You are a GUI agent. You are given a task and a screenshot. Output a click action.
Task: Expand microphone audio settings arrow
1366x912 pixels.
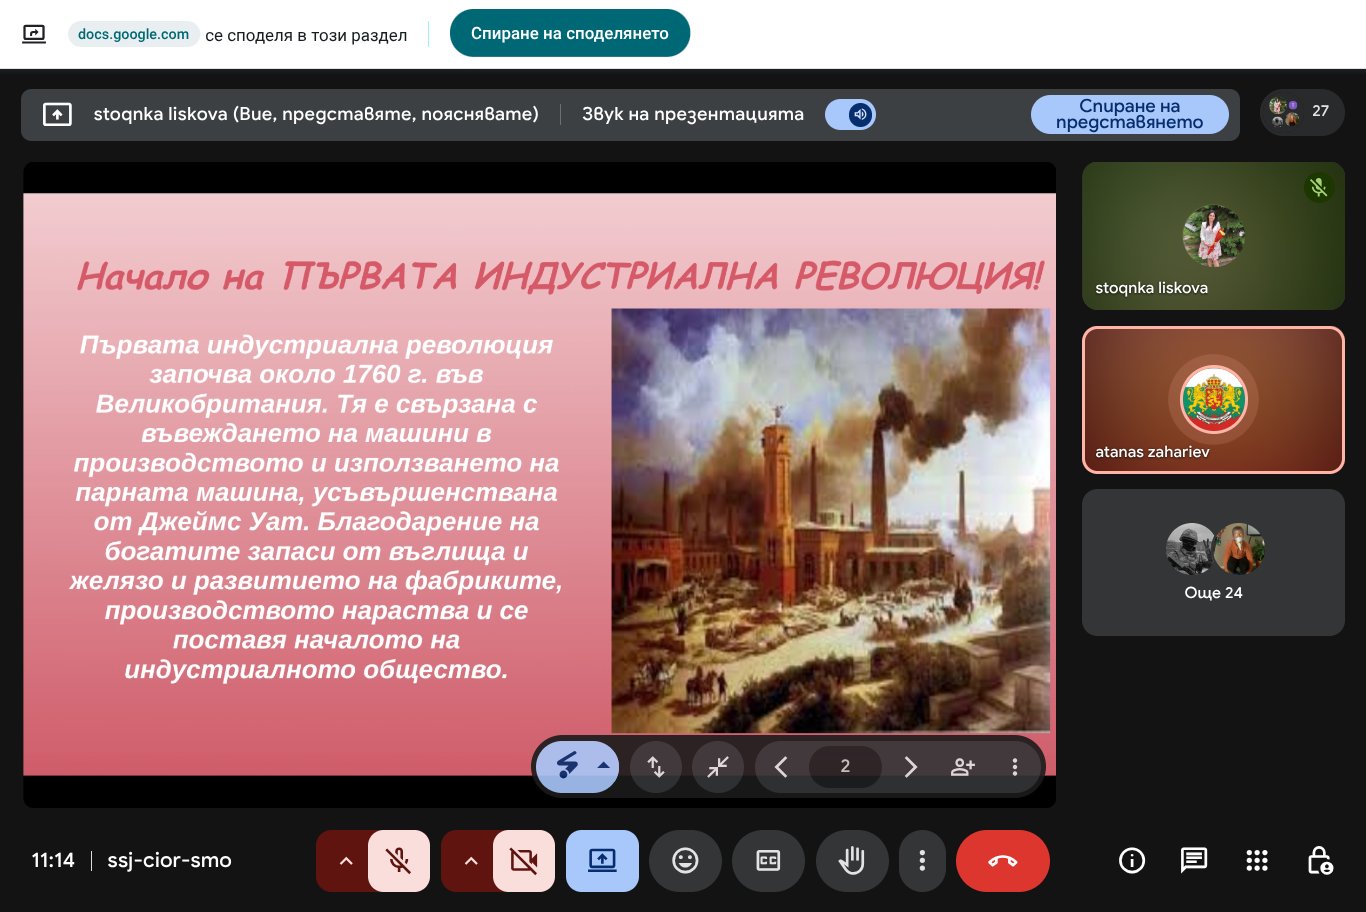coord(346,860)
